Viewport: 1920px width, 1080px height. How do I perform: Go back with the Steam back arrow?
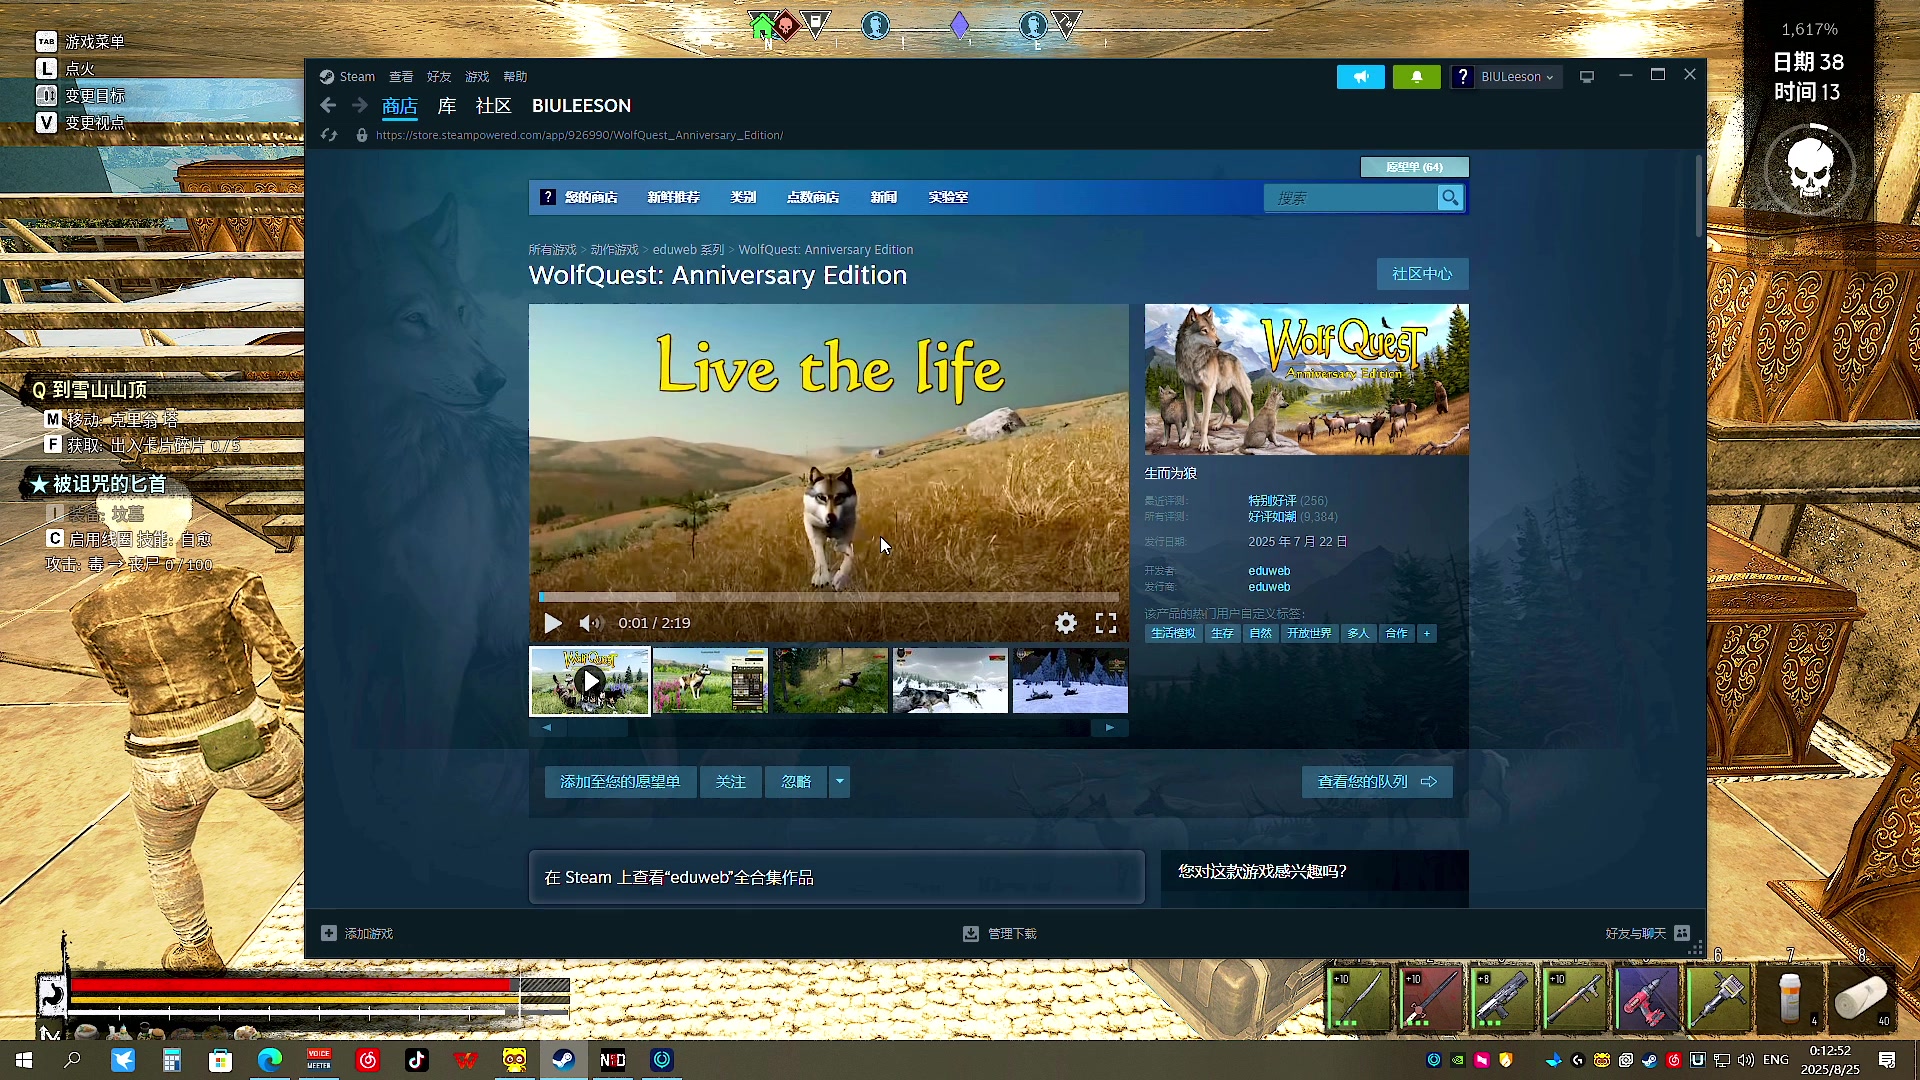[328, 106]
